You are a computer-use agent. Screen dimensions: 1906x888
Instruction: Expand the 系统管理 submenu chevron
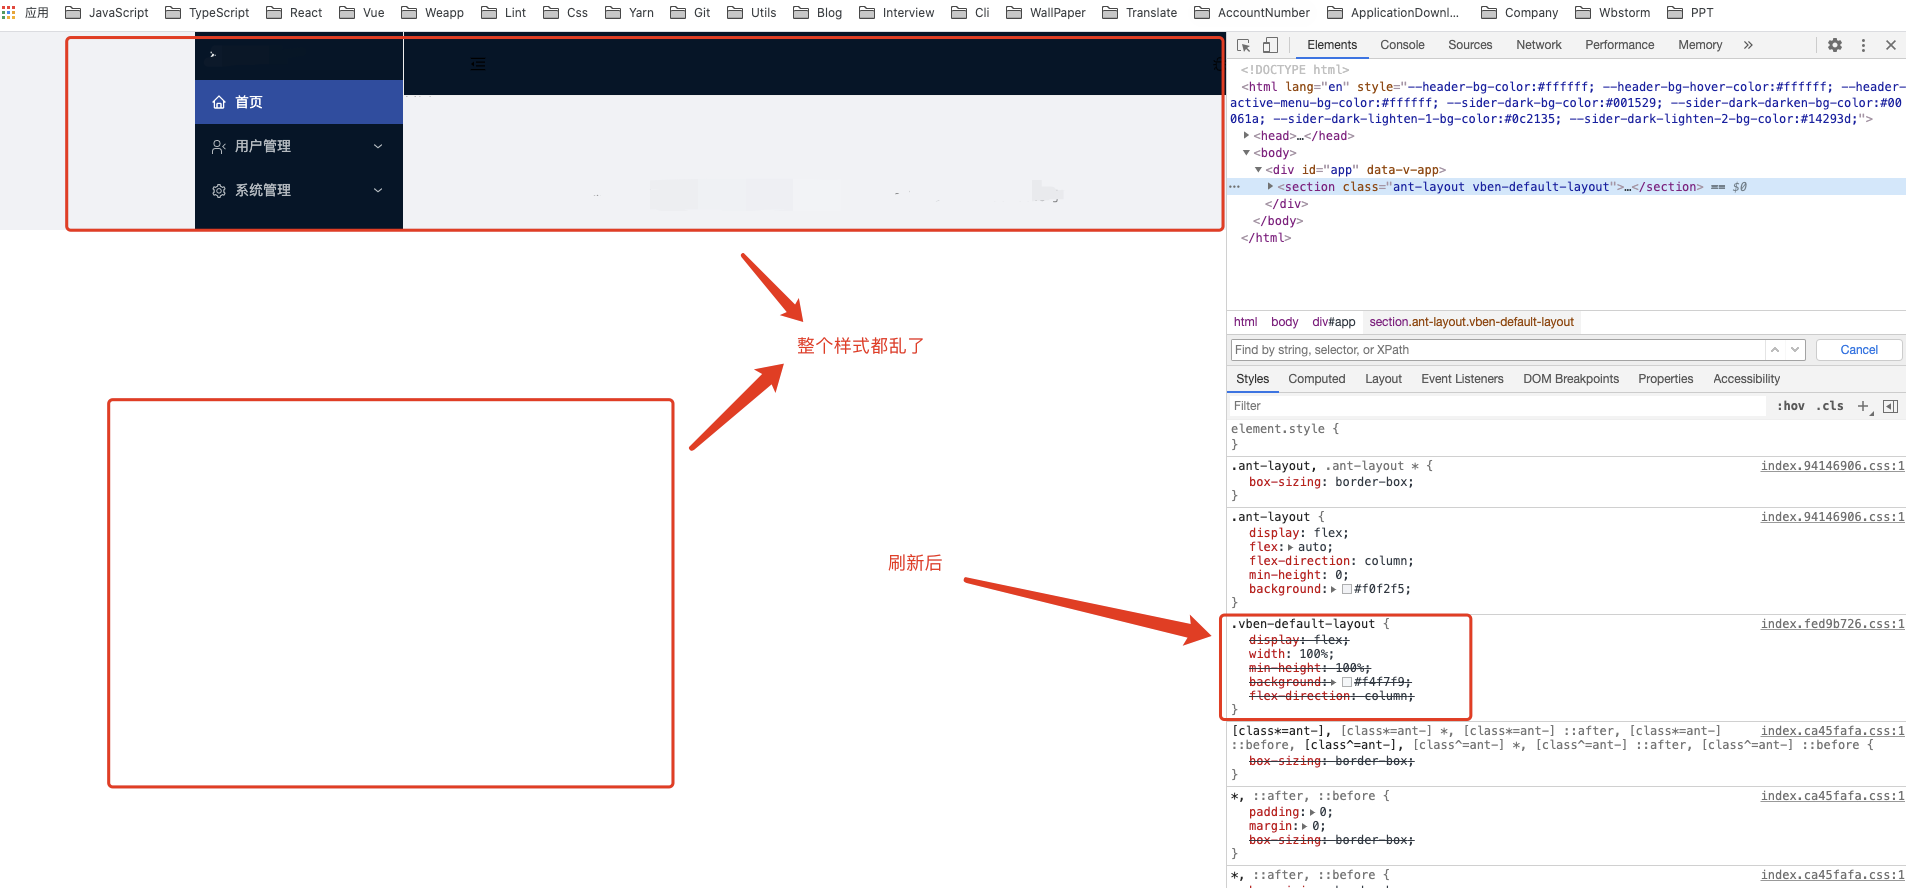point(378,190)
